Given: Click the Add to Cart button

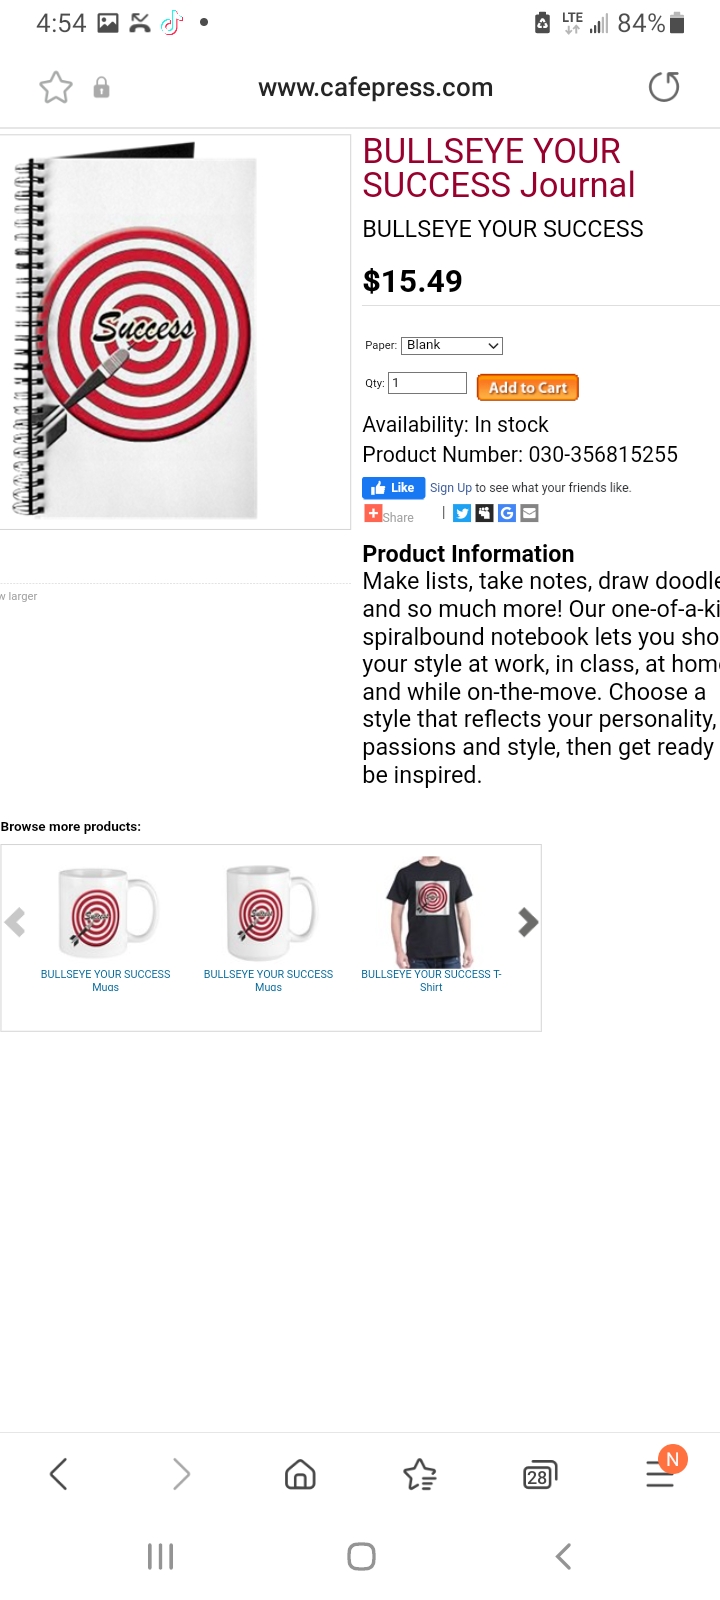Looking at the screenshot, I should click(528, 387).
